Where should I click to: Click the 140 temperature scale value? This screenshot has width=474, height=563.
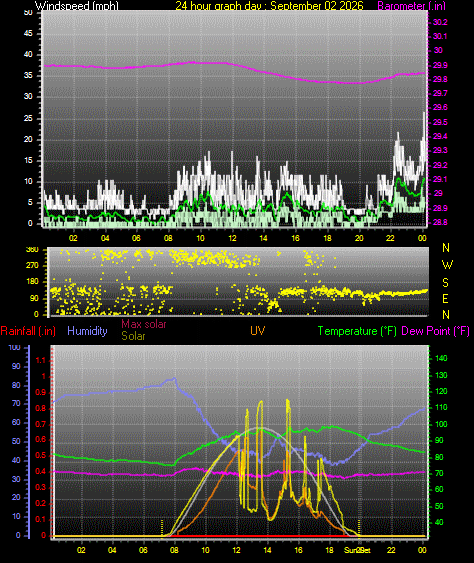(x=441, y=358)
